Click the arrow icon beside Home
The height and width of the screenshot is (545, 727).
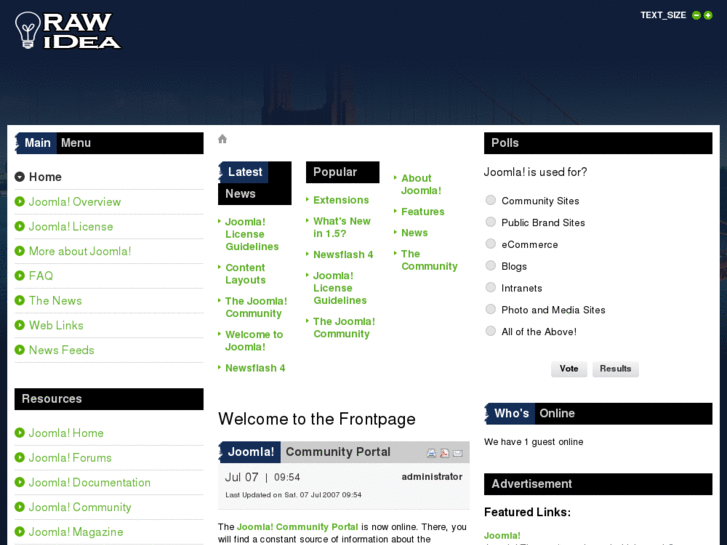[19, 177]
